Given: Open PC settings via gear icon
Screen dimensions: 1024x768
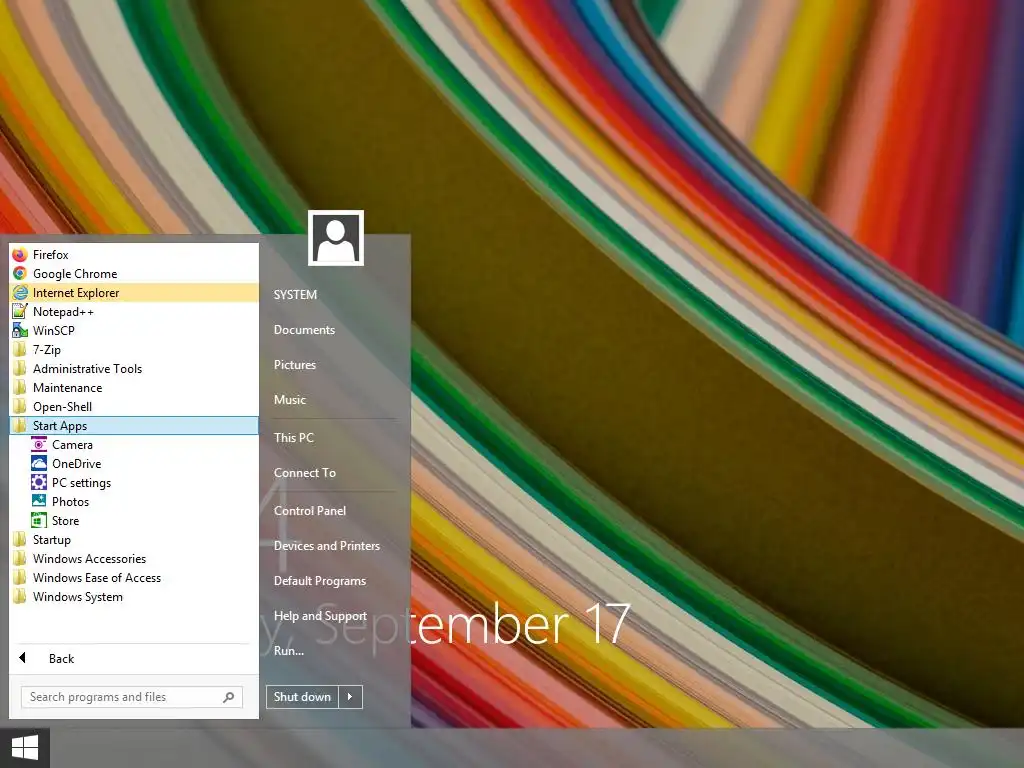Looking at the screenshot, I should tap(39, 483).
